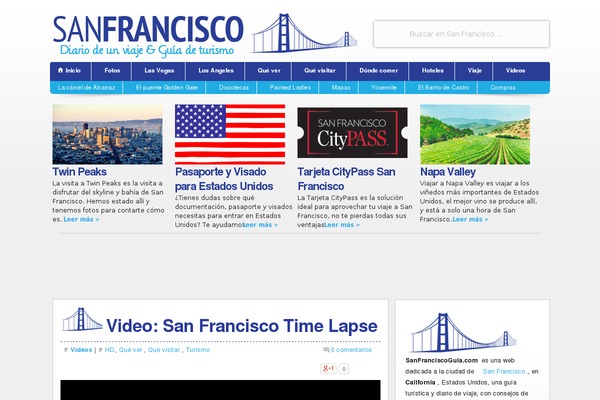Image resolution: width=600 pixels, height=400 pixels.
Task: Open the Videos menu item
Action: (x=515, y=71)
